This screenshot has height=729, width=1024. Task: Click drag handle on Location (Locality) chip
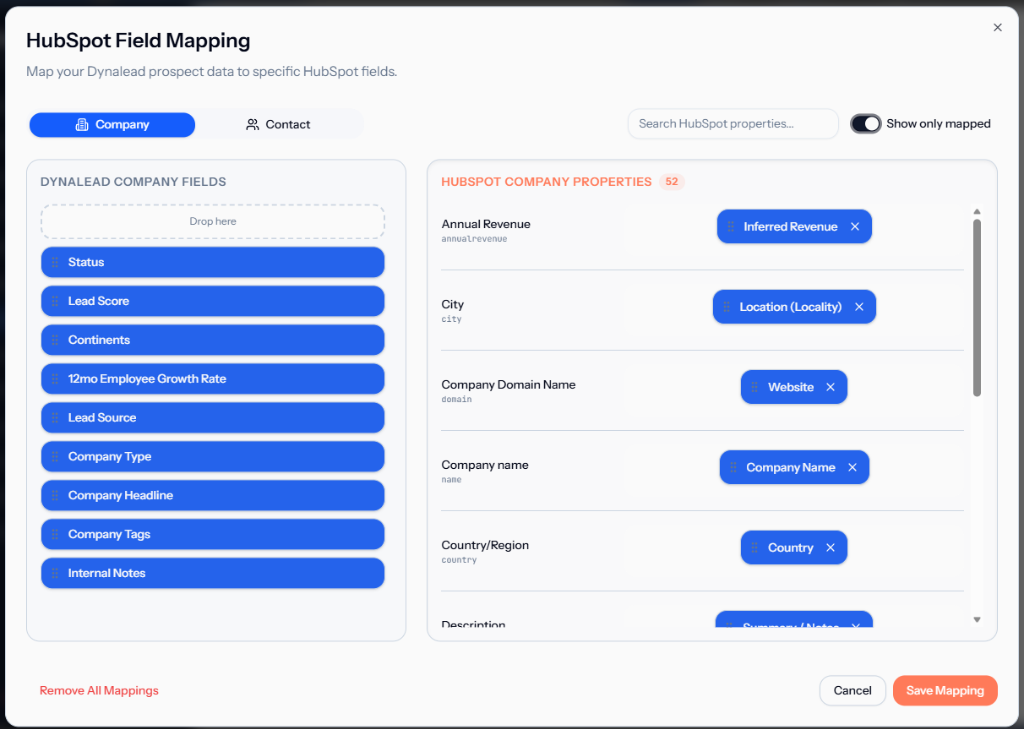[x=726, y=307]
